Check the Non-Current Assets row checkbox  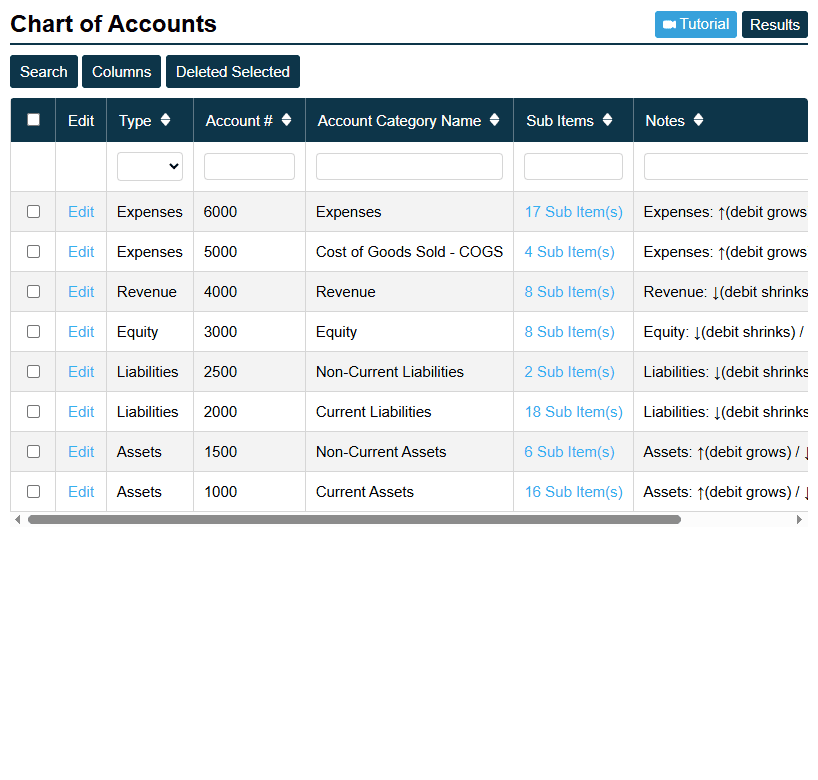coord(33,452)
